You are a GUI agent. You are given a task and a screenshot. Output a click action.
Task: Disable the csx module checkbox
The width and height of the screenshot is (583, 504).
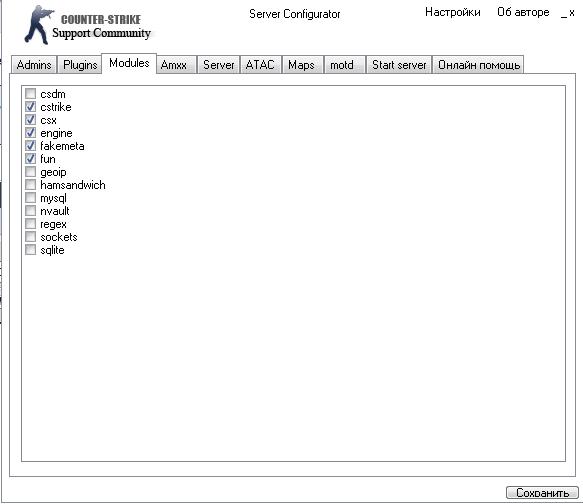tap(30, 120)
